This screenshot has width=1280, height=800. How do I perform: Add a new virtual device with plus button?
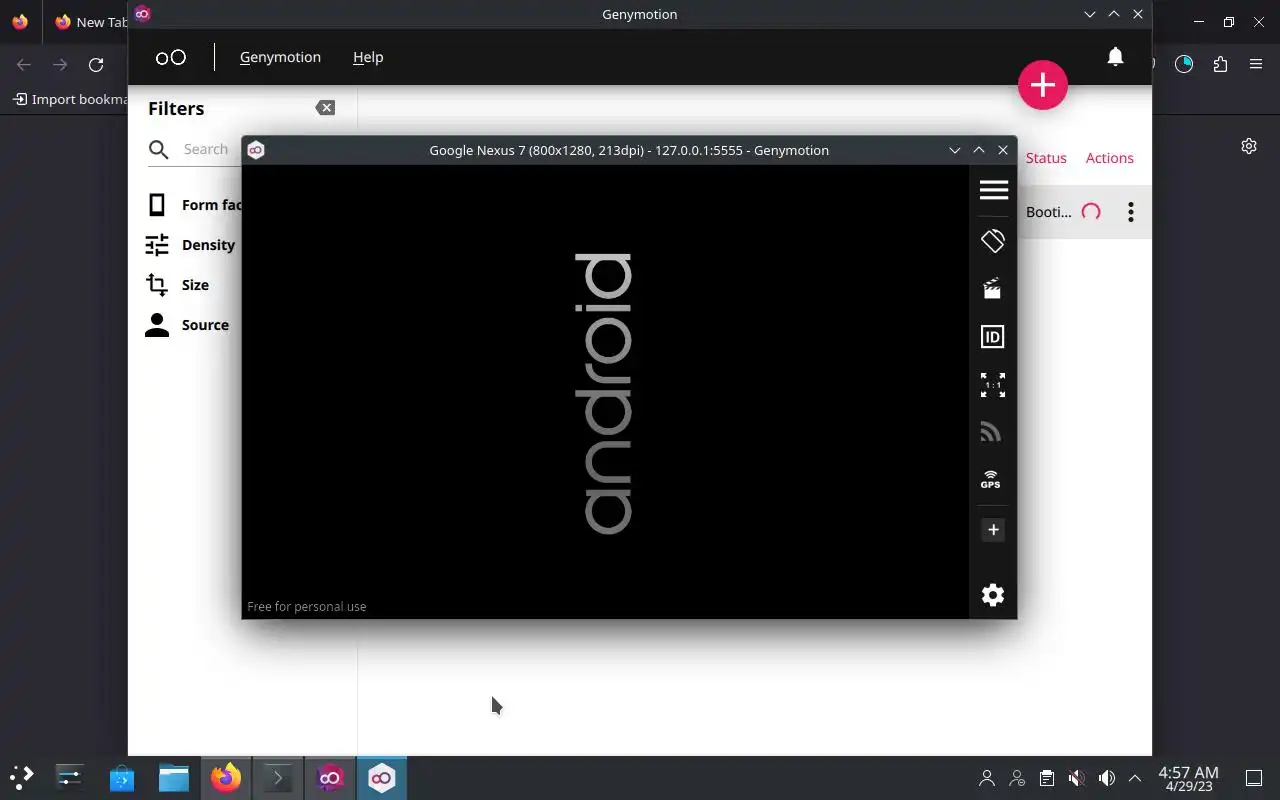1043,85
